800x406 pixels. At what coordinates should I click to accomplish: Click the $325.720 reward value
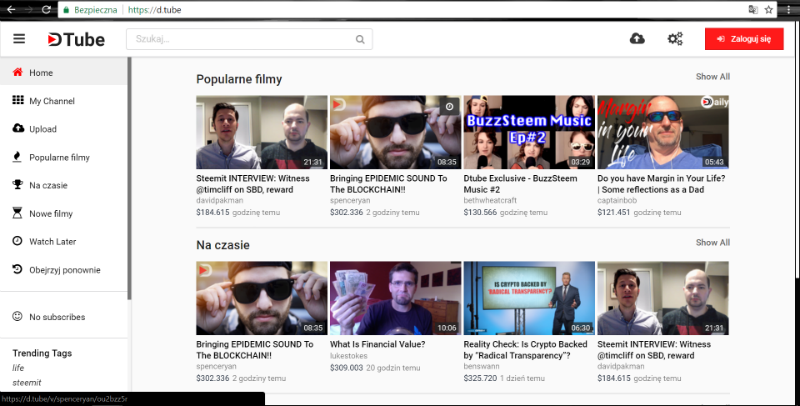coord(480,378)
